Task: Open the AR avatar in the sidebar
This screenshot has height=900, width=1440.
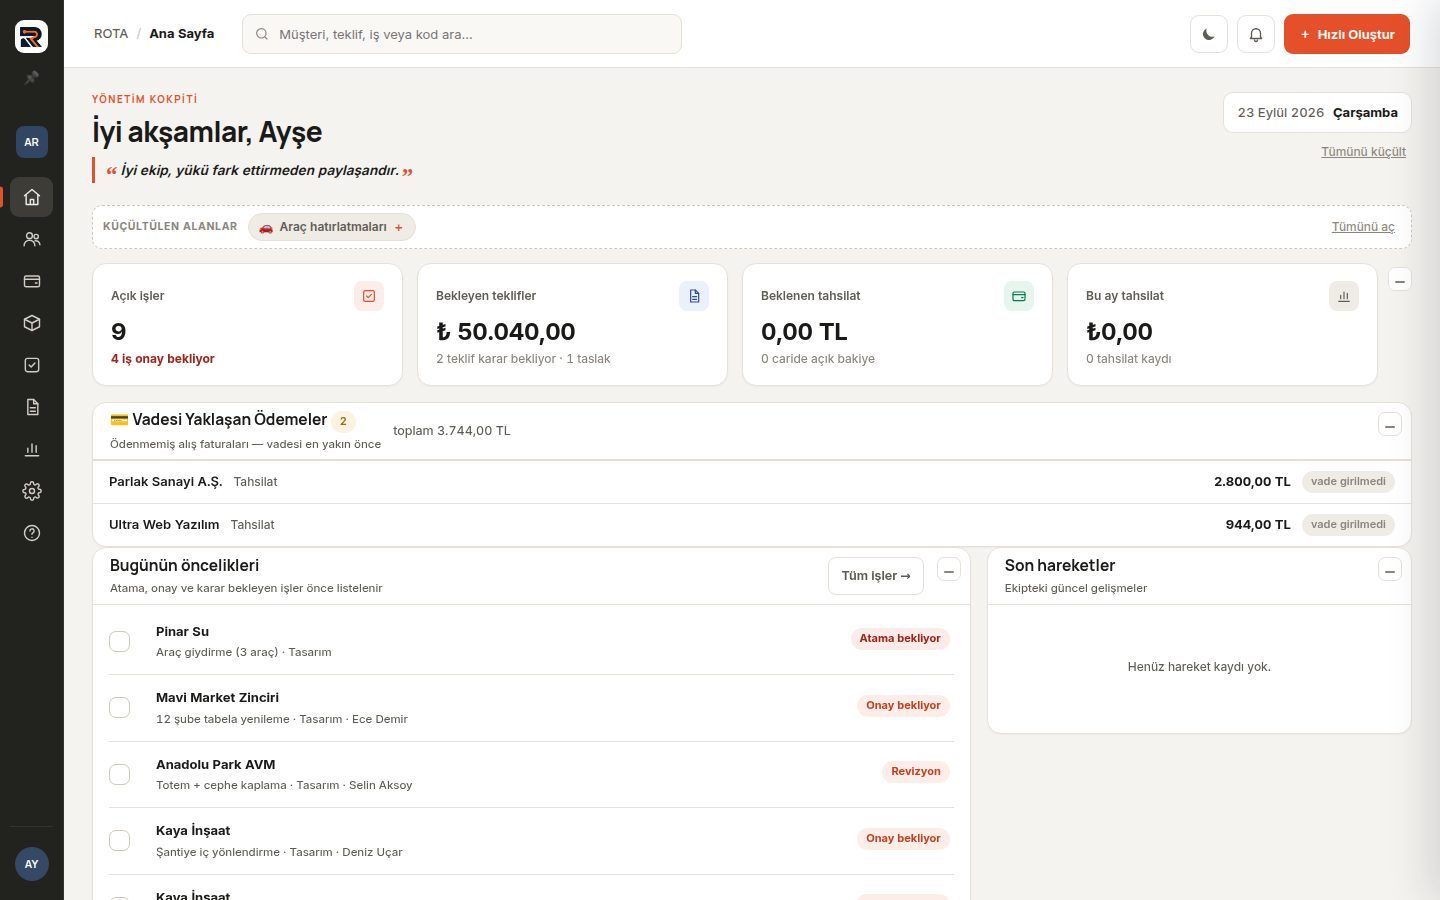Action: click(x=32, y=142)
